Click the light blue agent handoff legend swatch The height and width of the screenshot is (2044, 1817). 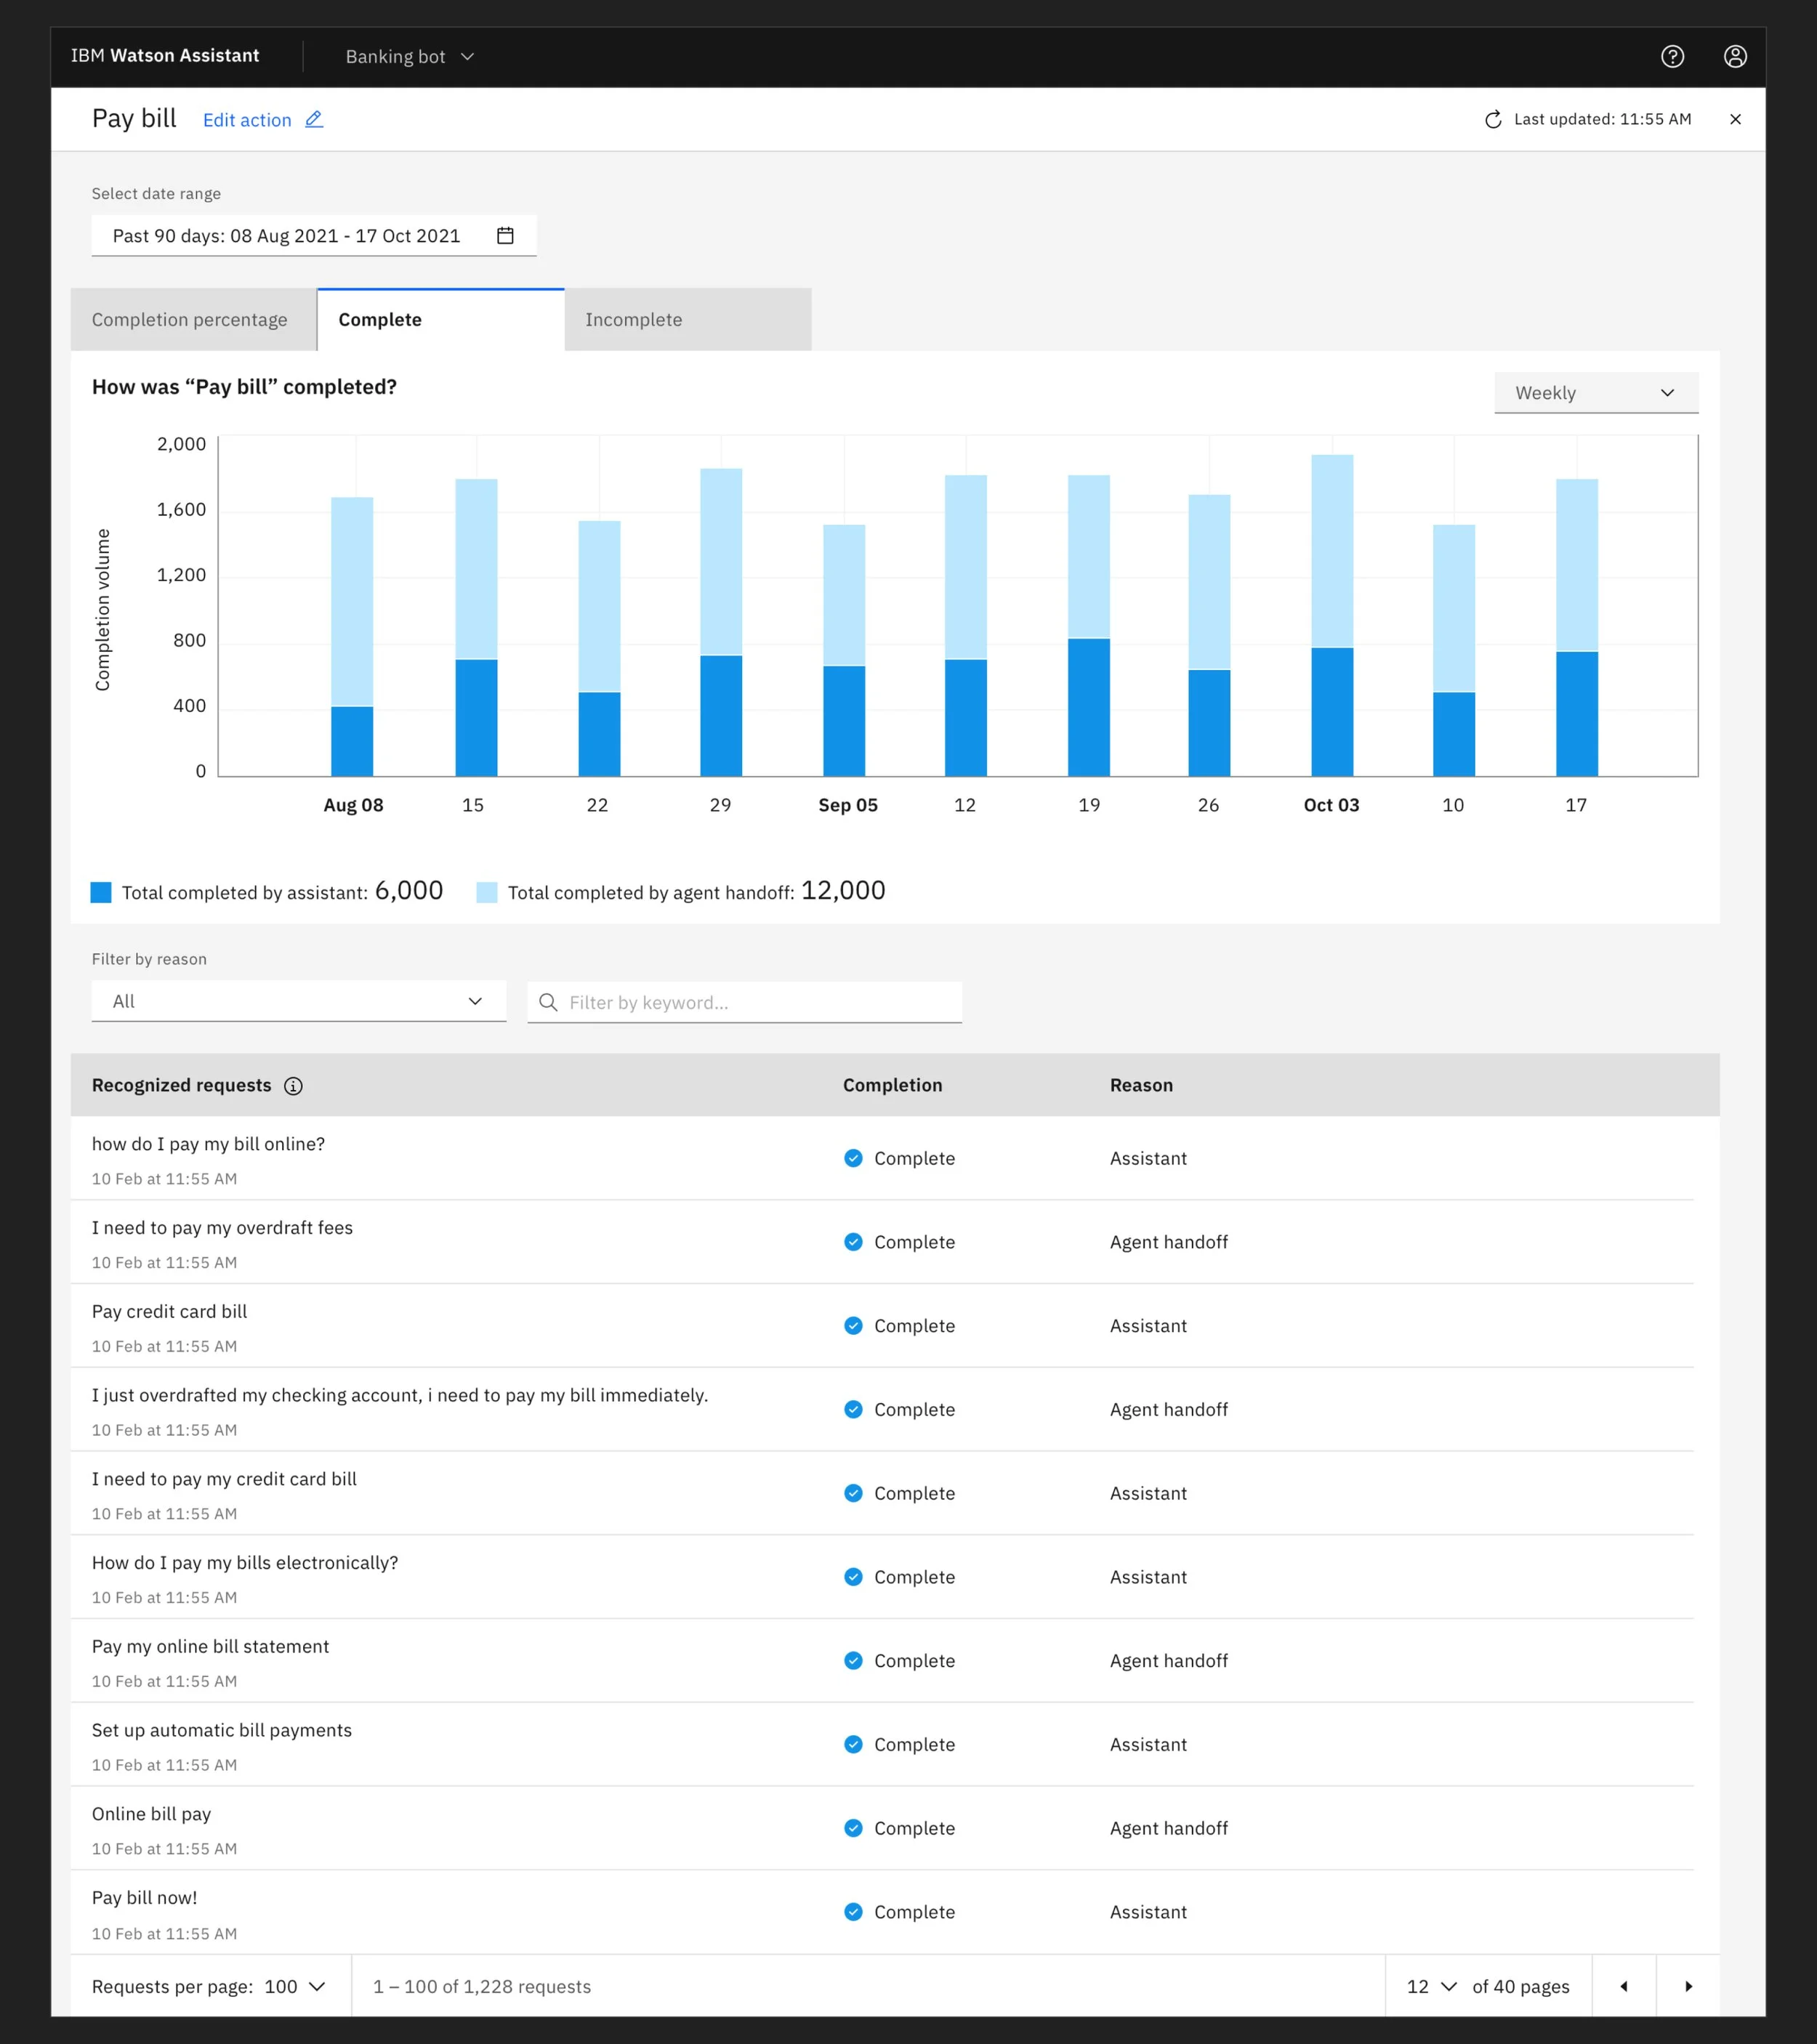[487, 892]
